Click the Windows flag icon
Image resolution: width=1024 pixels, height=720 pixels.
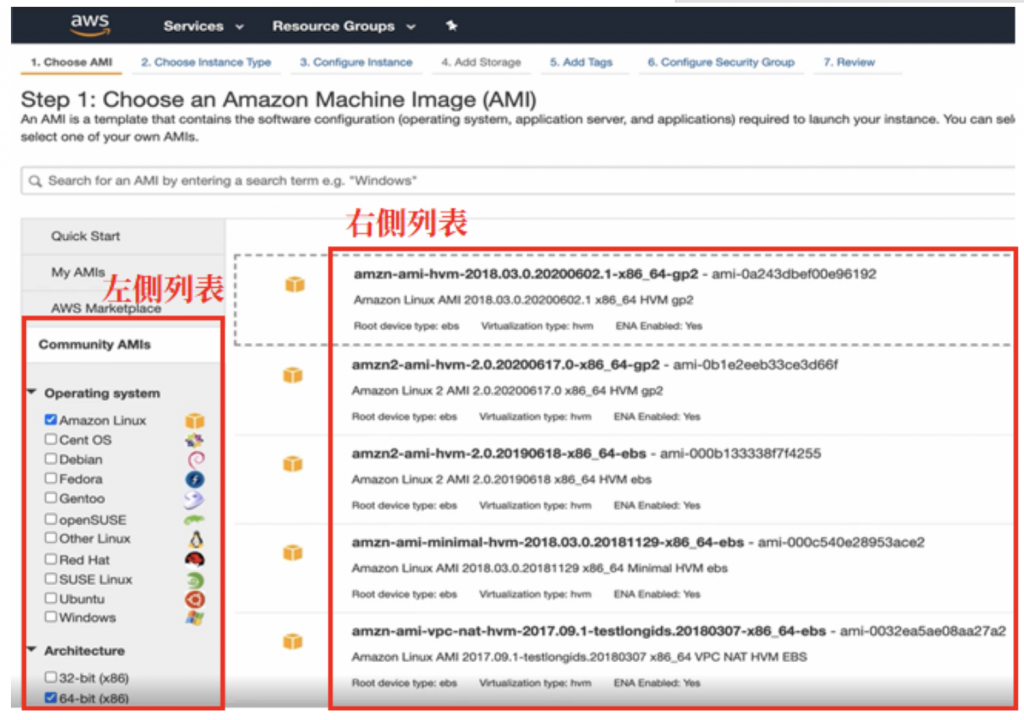point(195,618)
